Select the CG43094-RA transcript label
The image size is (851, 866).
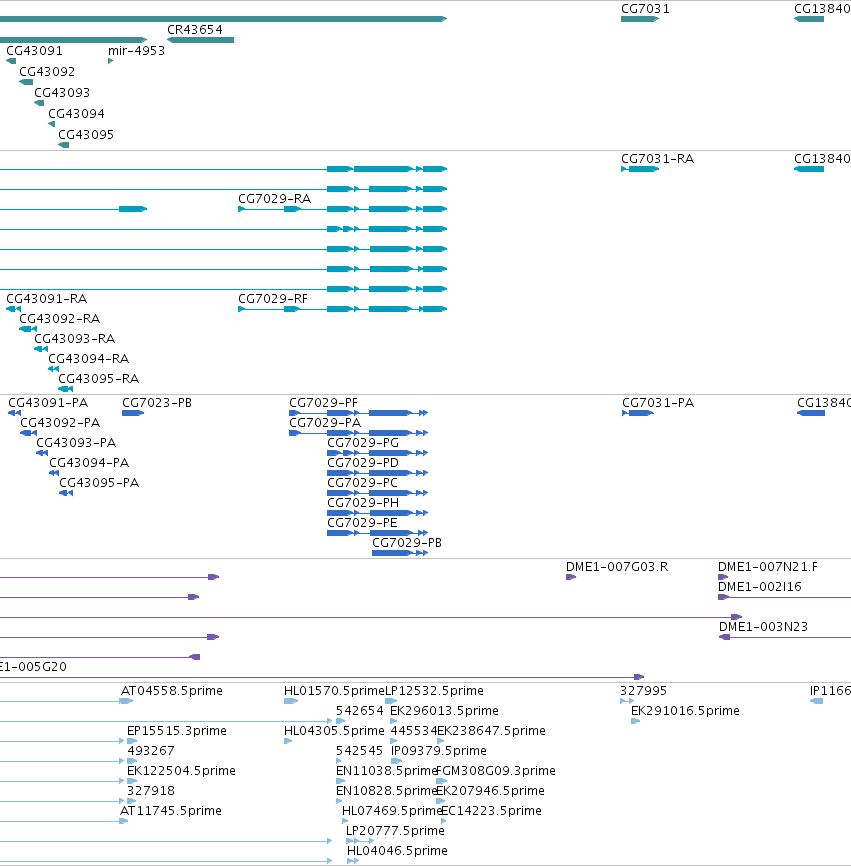point(88,358)
